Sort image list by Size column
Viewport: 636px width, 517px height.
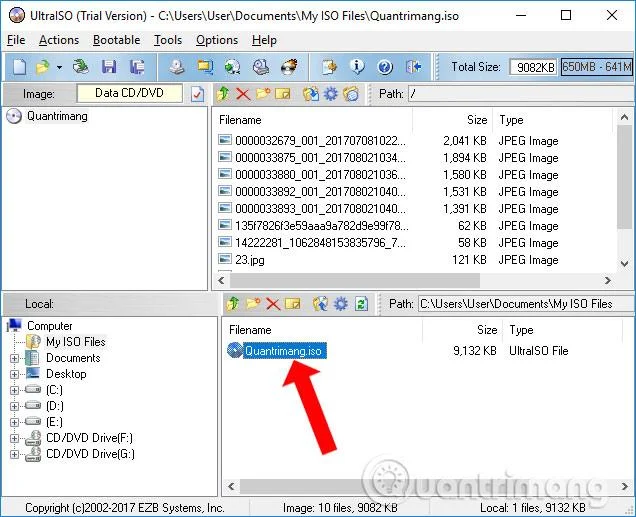point(453,120)
